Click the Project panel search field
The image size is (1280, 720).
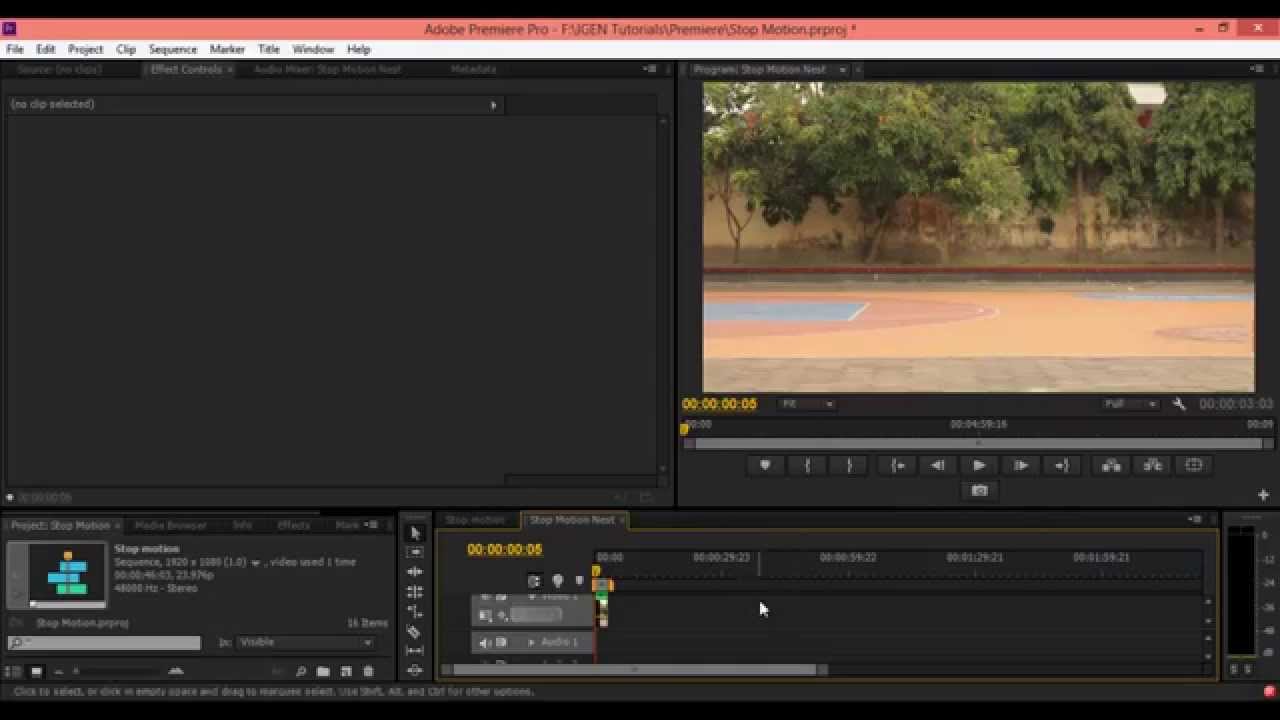[104, 642]
